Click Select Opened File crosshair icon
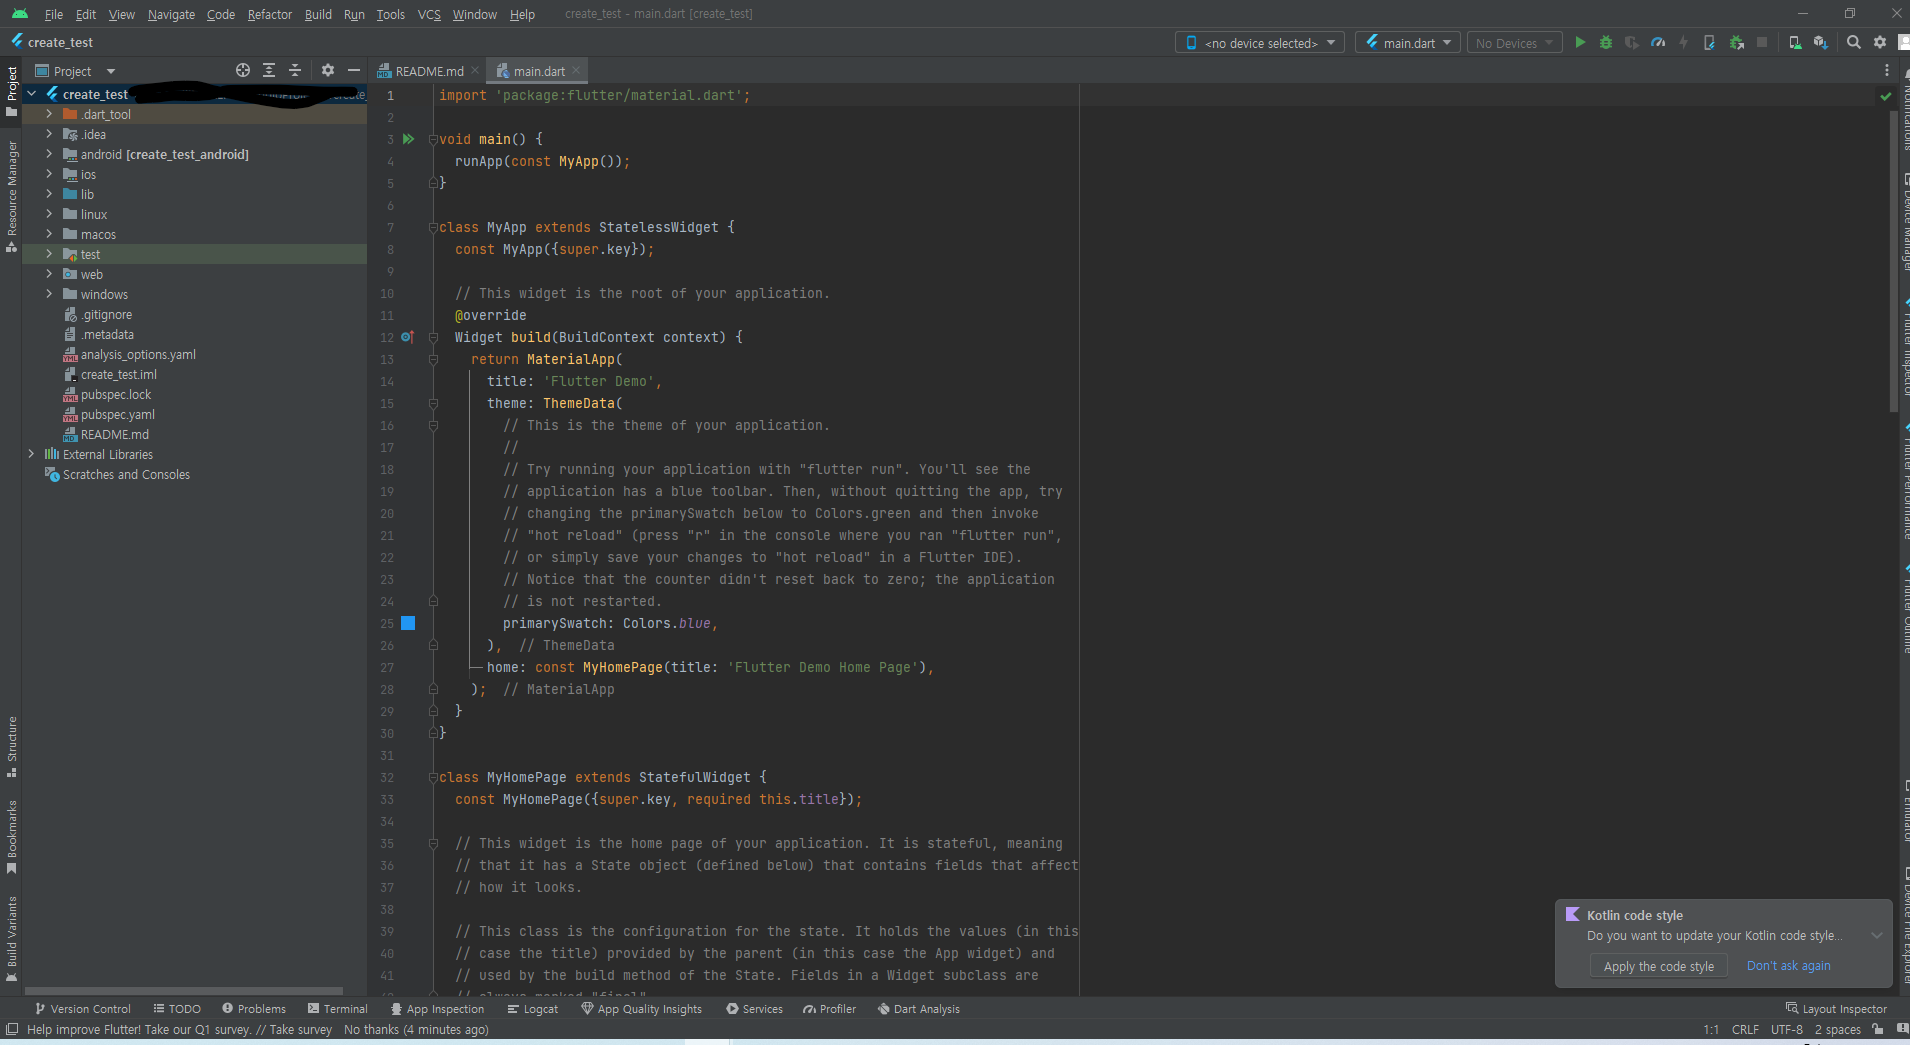Viewport: 1910px width, 1045px height. (x=243, y=70)
